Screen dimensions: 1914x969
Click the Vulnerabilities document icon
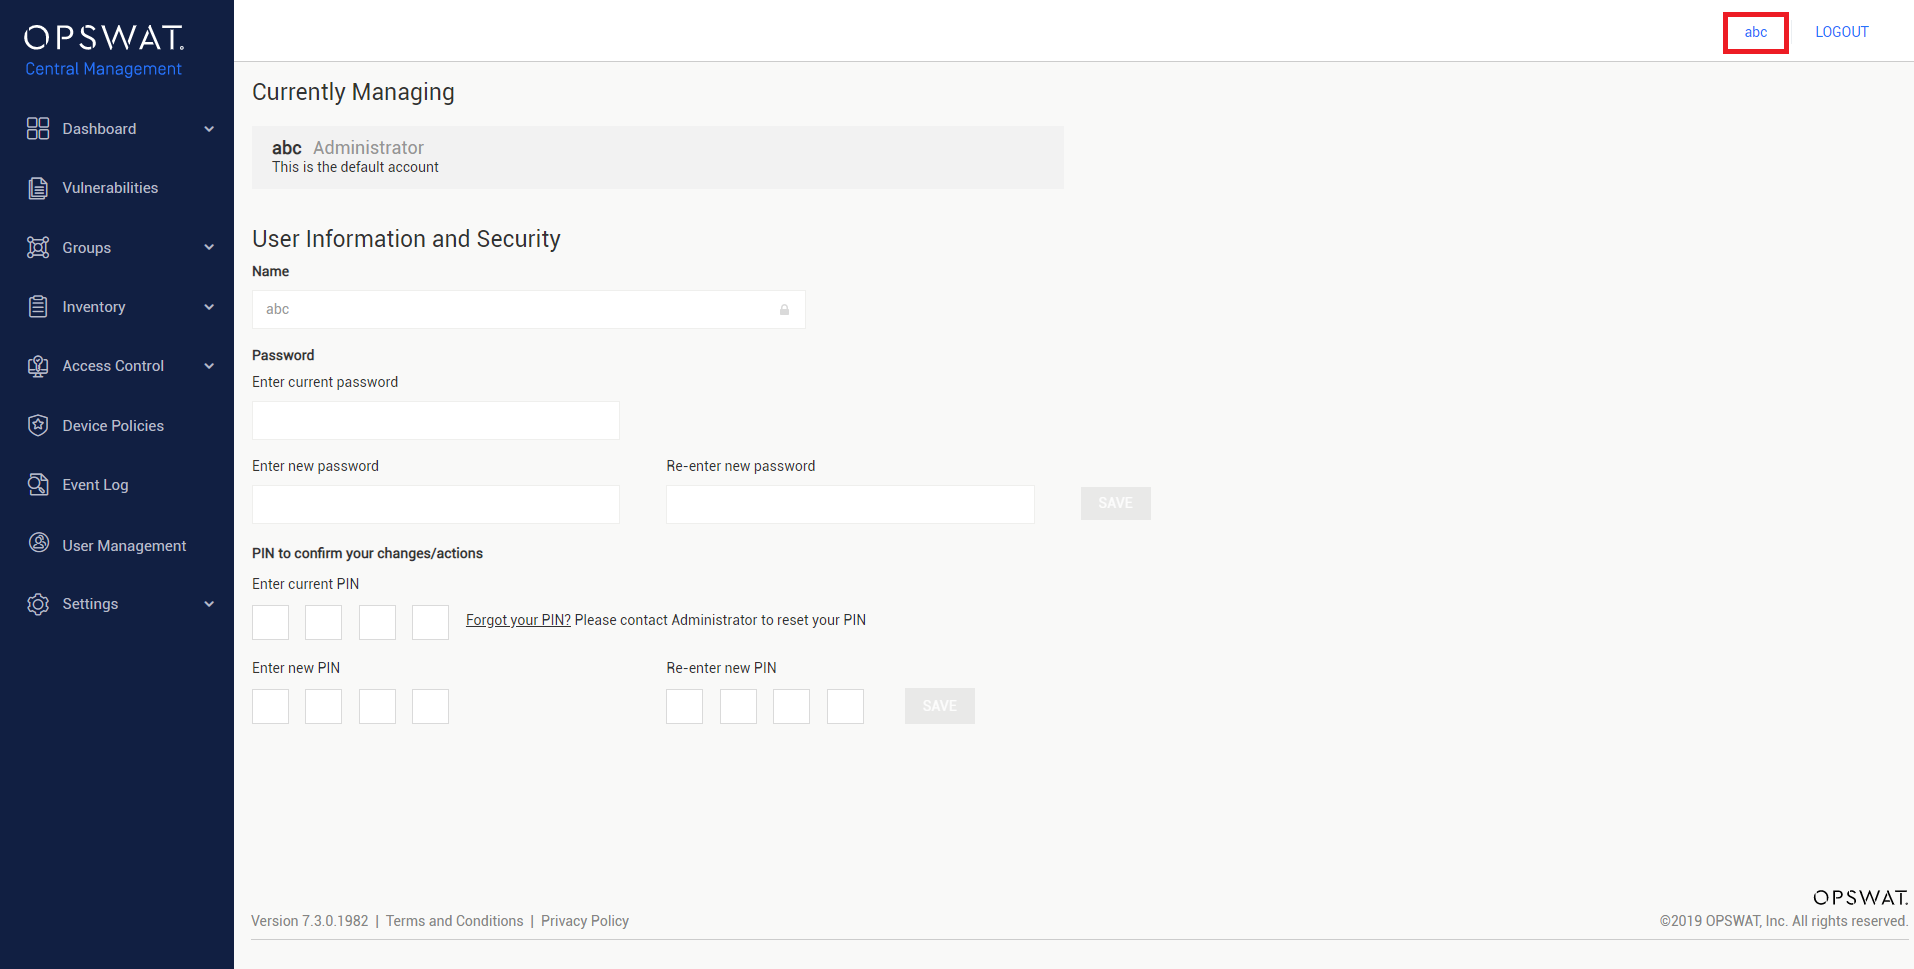tap(38, 188)
